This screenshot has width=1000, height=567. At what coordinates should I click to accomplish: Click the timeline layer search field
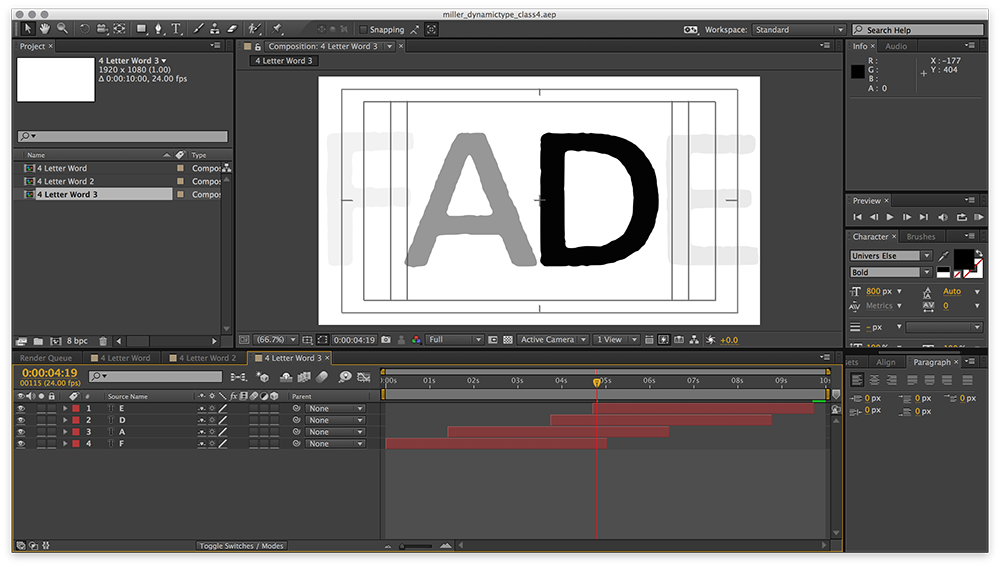pyautogui.click(x=156, y=377)
